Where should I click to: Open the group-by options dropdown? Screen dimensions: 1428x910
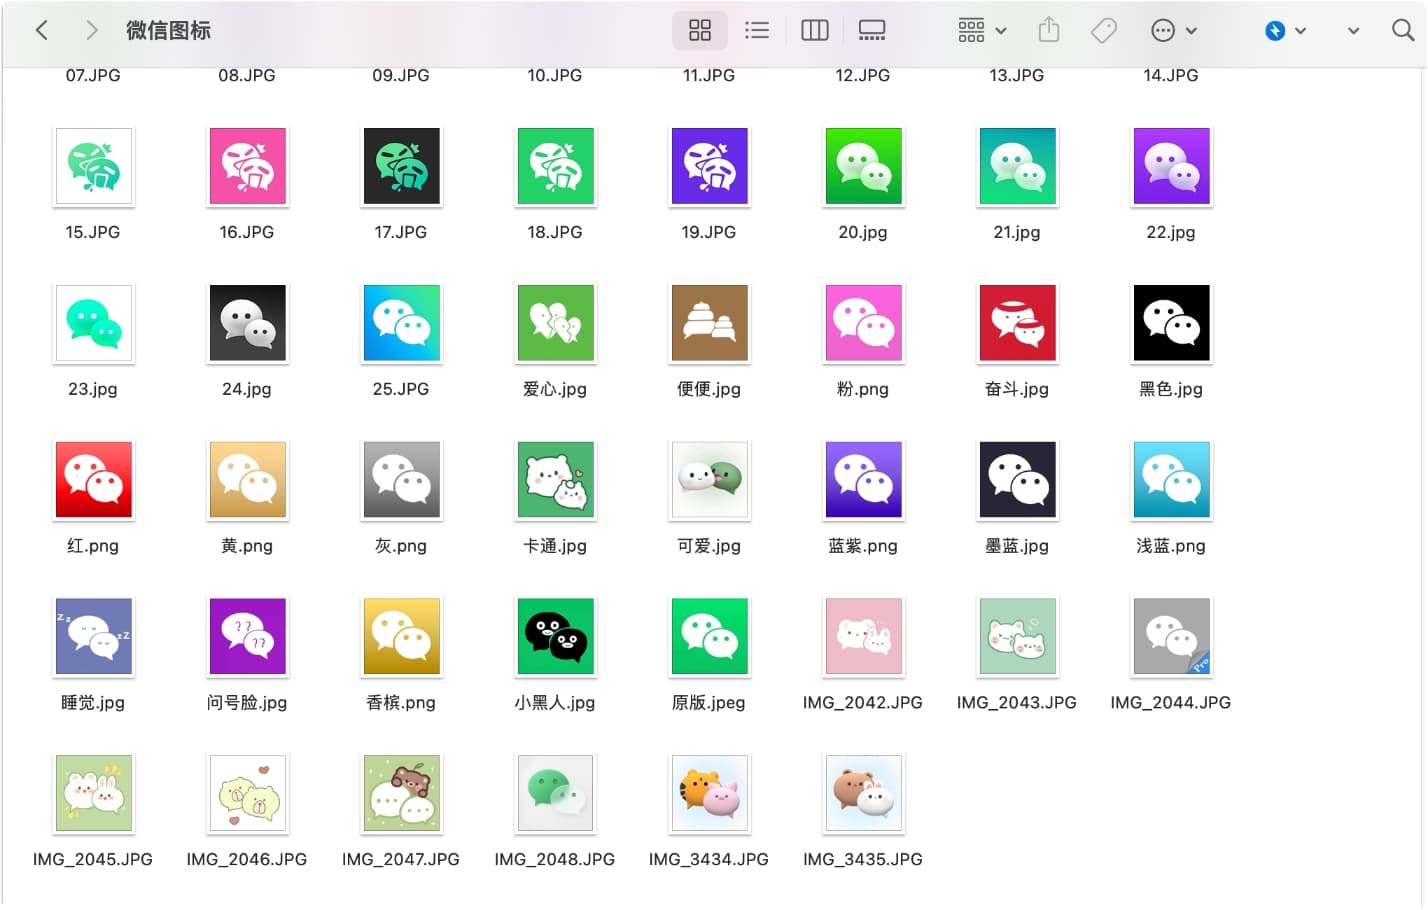(x=982, y=30)
